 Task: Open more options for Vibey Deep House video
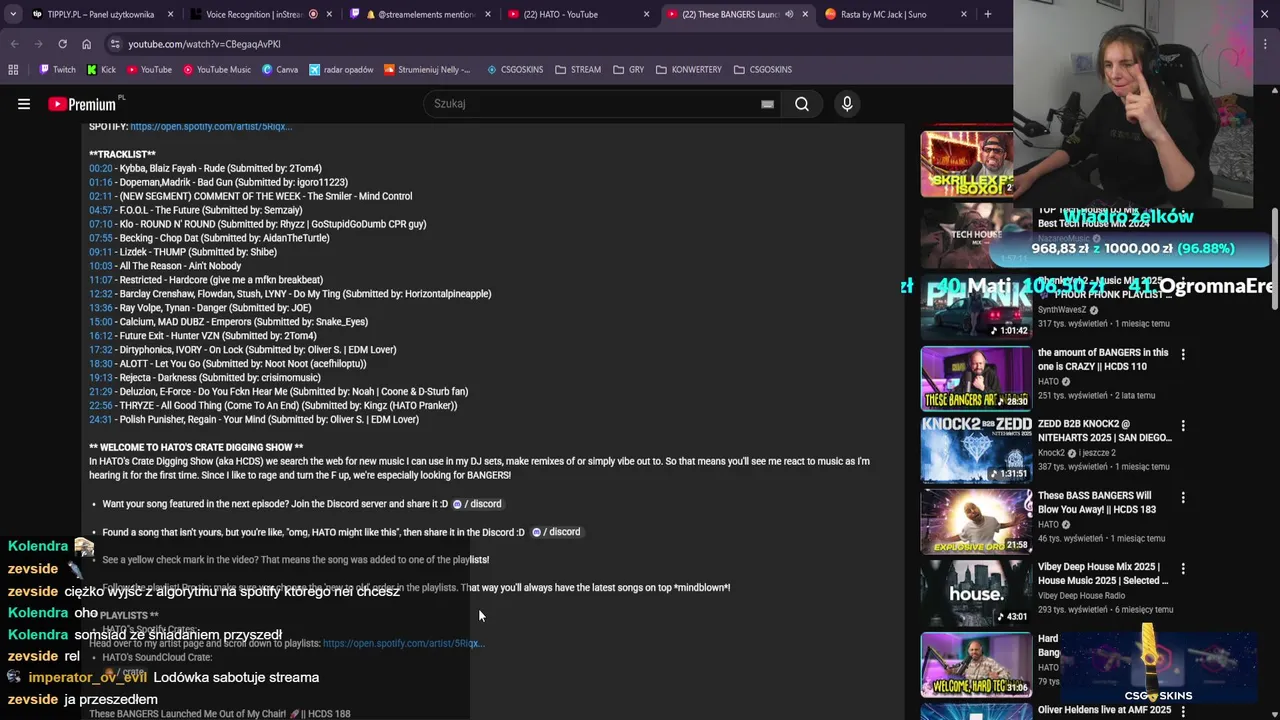[x=1183, y=568]
